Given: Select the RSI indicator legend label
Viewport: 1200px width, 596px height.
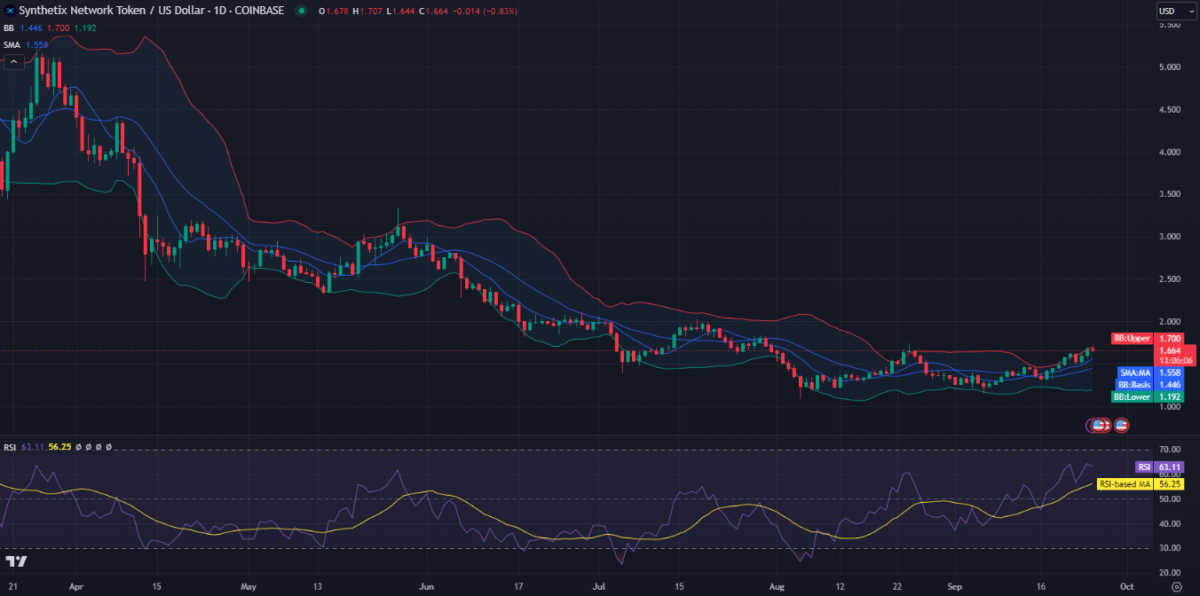Looking at the screenshot, I should pyautogui.click(x=9, y=447).
